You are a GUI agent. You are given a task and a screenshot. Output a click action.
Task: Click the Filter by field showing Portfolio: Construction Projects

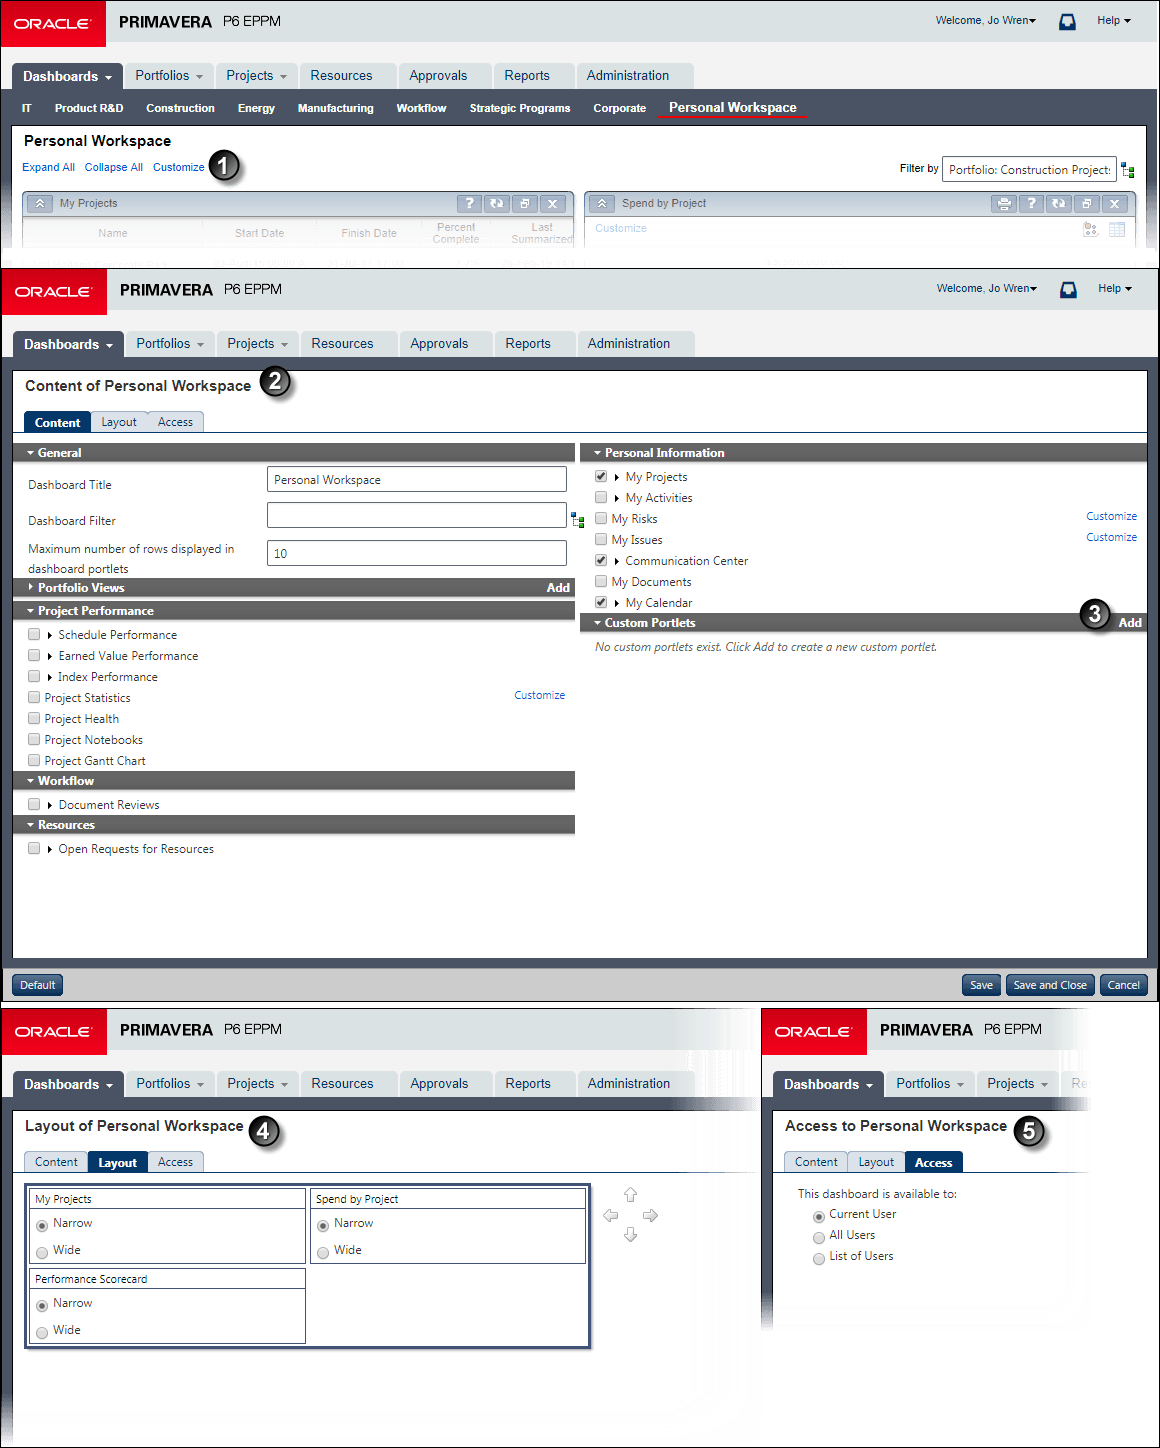coord(1029,169)
